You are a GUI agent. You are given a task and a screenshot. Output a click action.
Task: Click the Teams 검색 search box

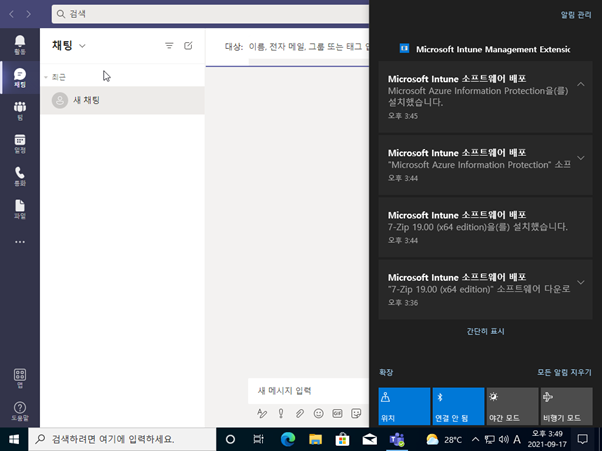(210, 14)
